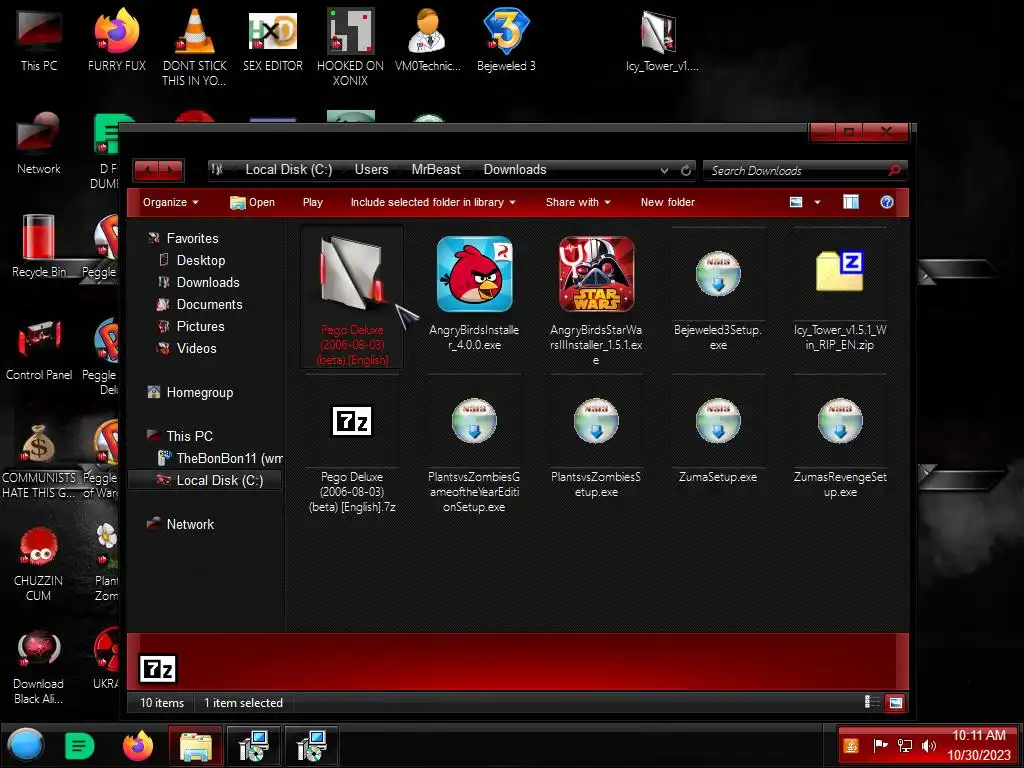Launch COMMUNISTS HATE THIS G money bag shortcut
Image resolution: width=1024 pixels, height=768 pixels.
[39, 460]
